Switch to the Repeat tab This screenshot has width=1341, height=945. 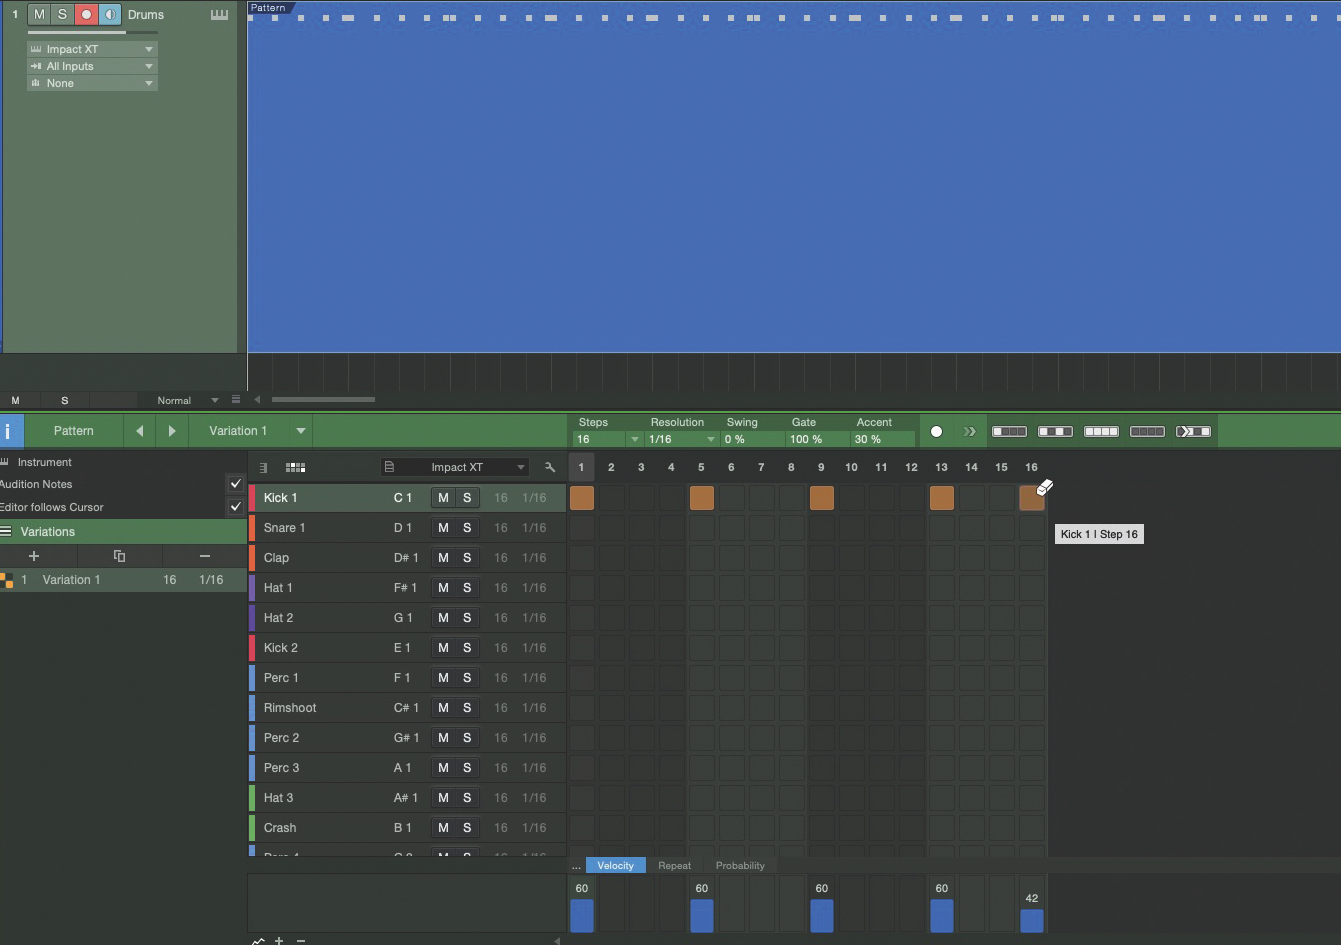pyautogui.click(x=675, y=866)
